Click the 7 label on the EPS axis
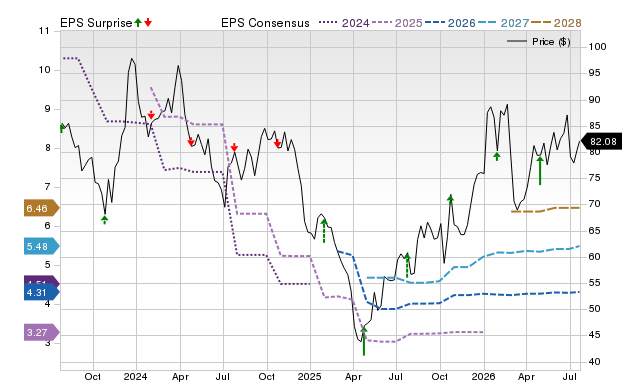 47,187
